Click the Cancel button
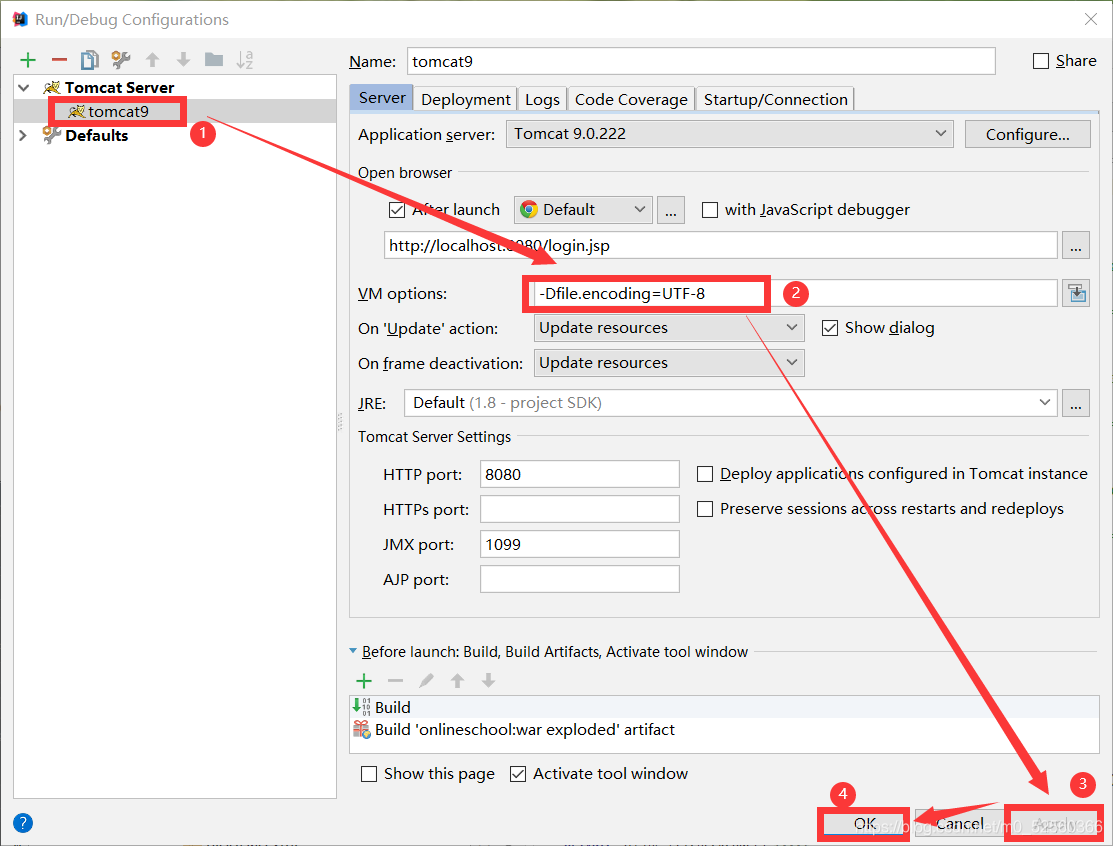Screen dimensions: 1113x846 (x=958, y=824)
